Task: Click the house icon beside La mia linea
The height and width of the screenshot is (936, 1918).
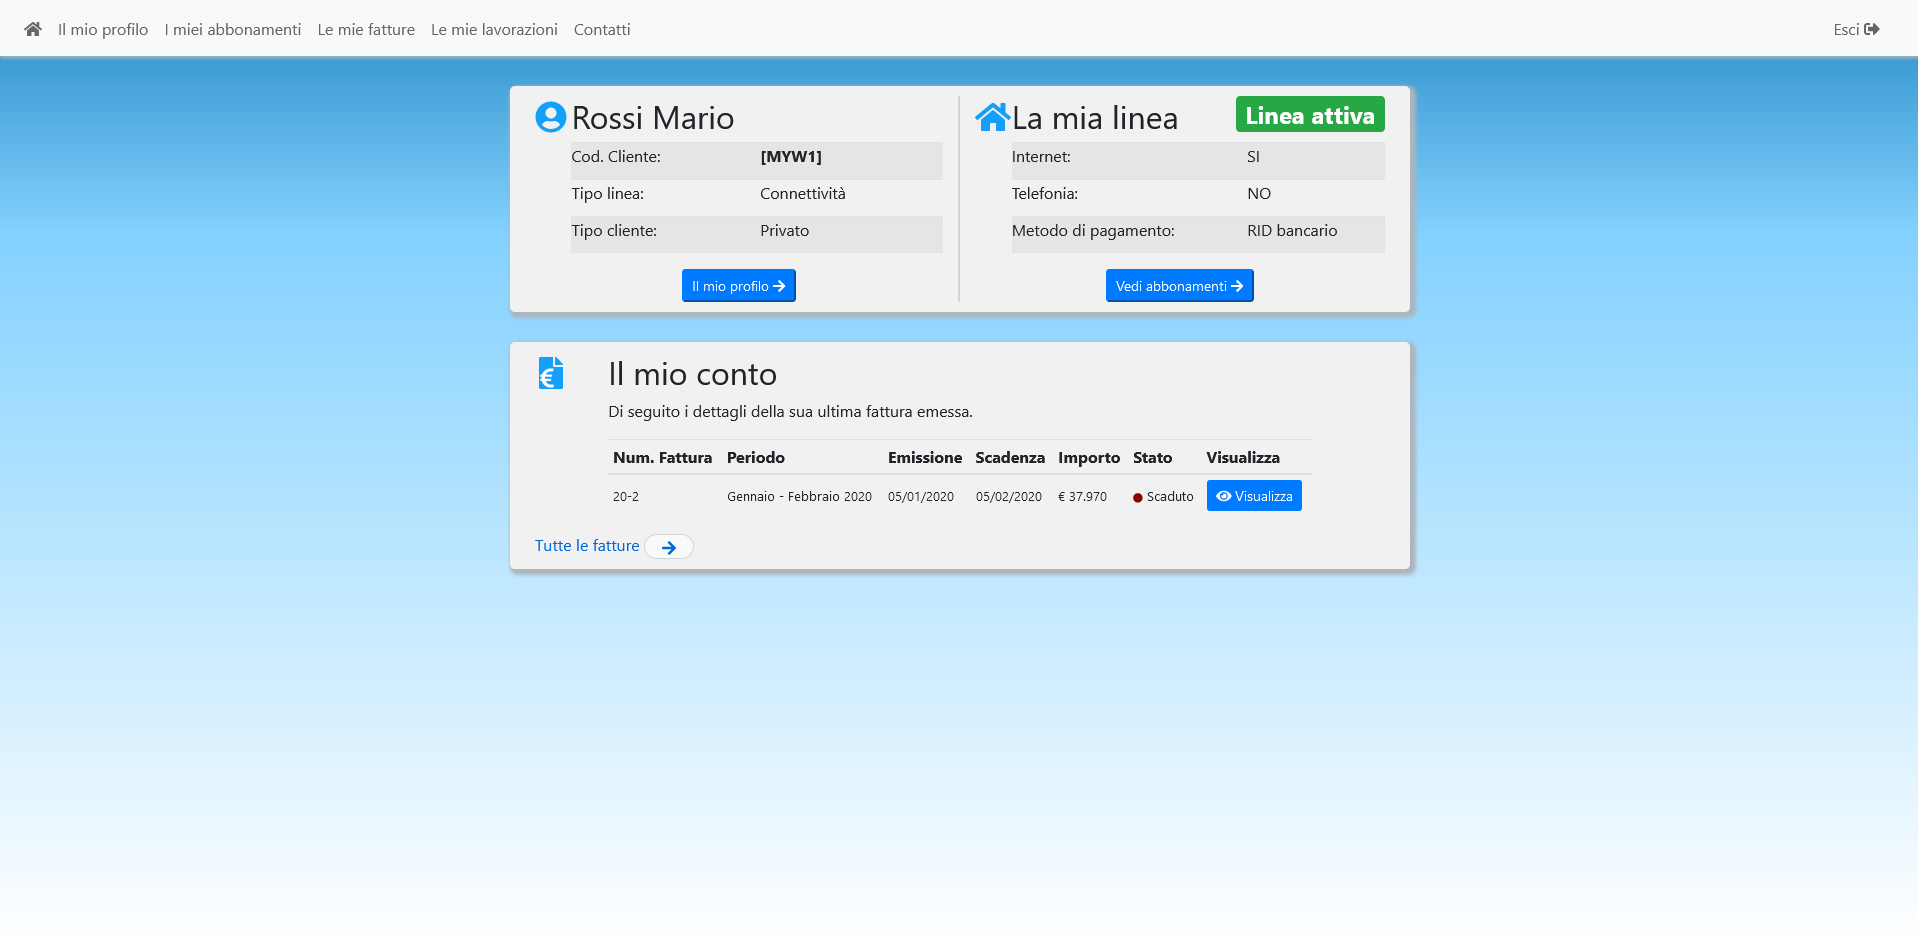Action: 992,117
